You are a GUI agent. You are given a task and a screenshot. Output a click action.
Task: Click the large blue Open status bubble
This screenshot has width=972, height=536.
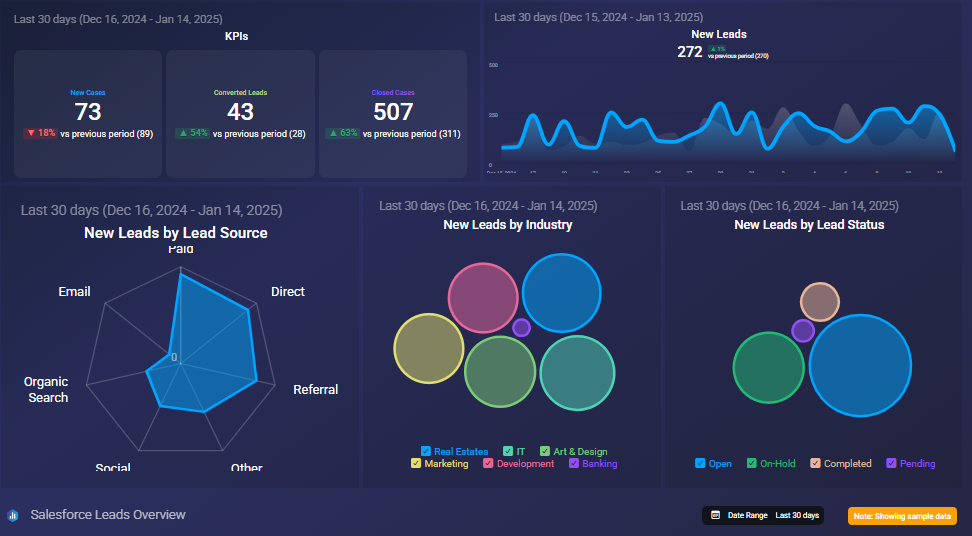(860, 364)
